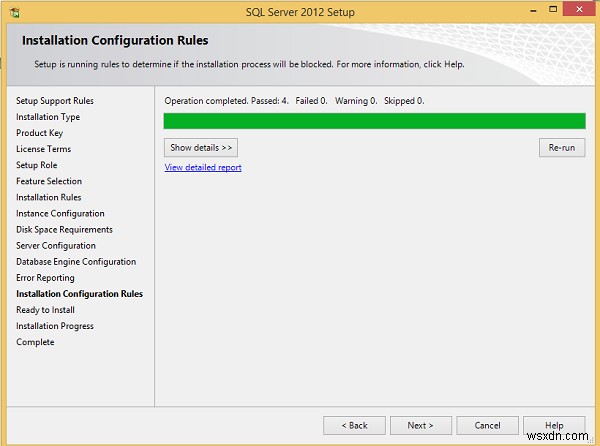Expand rule results with Show details
This screenshot has width=600, height=446.
pyautogui.click(x=201, y=148)
